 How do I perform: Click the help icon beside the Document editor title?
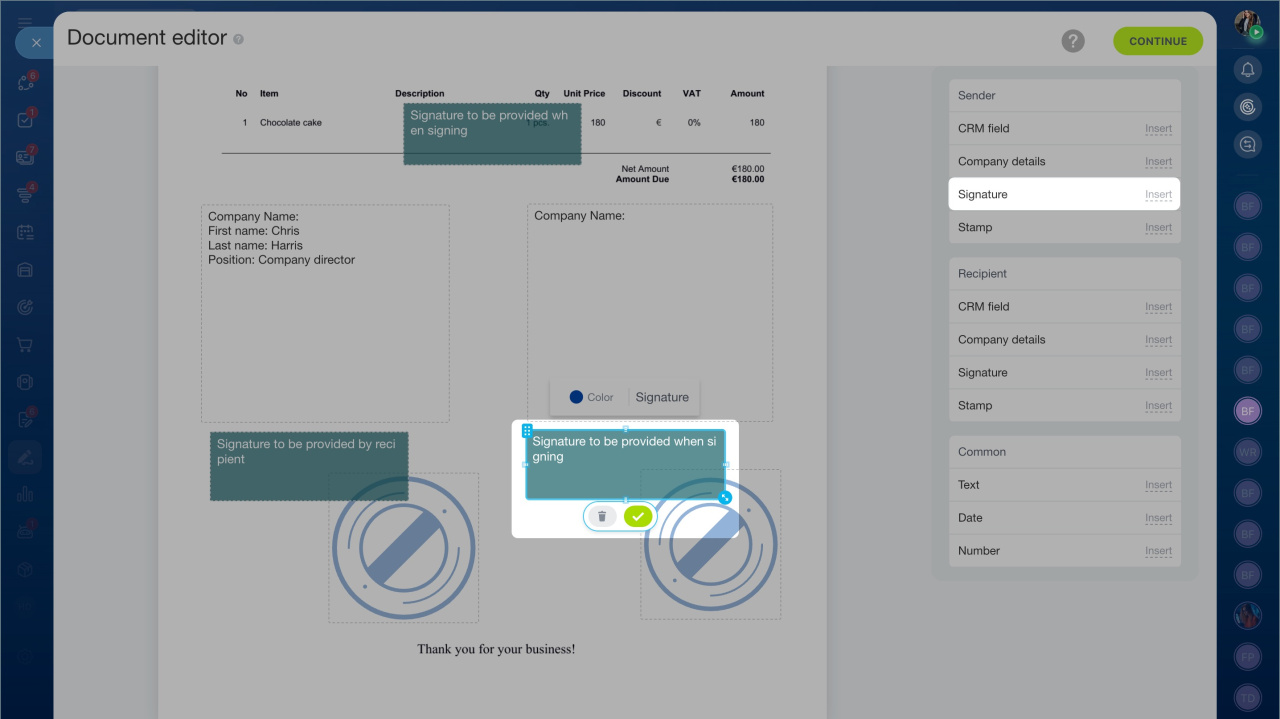(238, 40)
